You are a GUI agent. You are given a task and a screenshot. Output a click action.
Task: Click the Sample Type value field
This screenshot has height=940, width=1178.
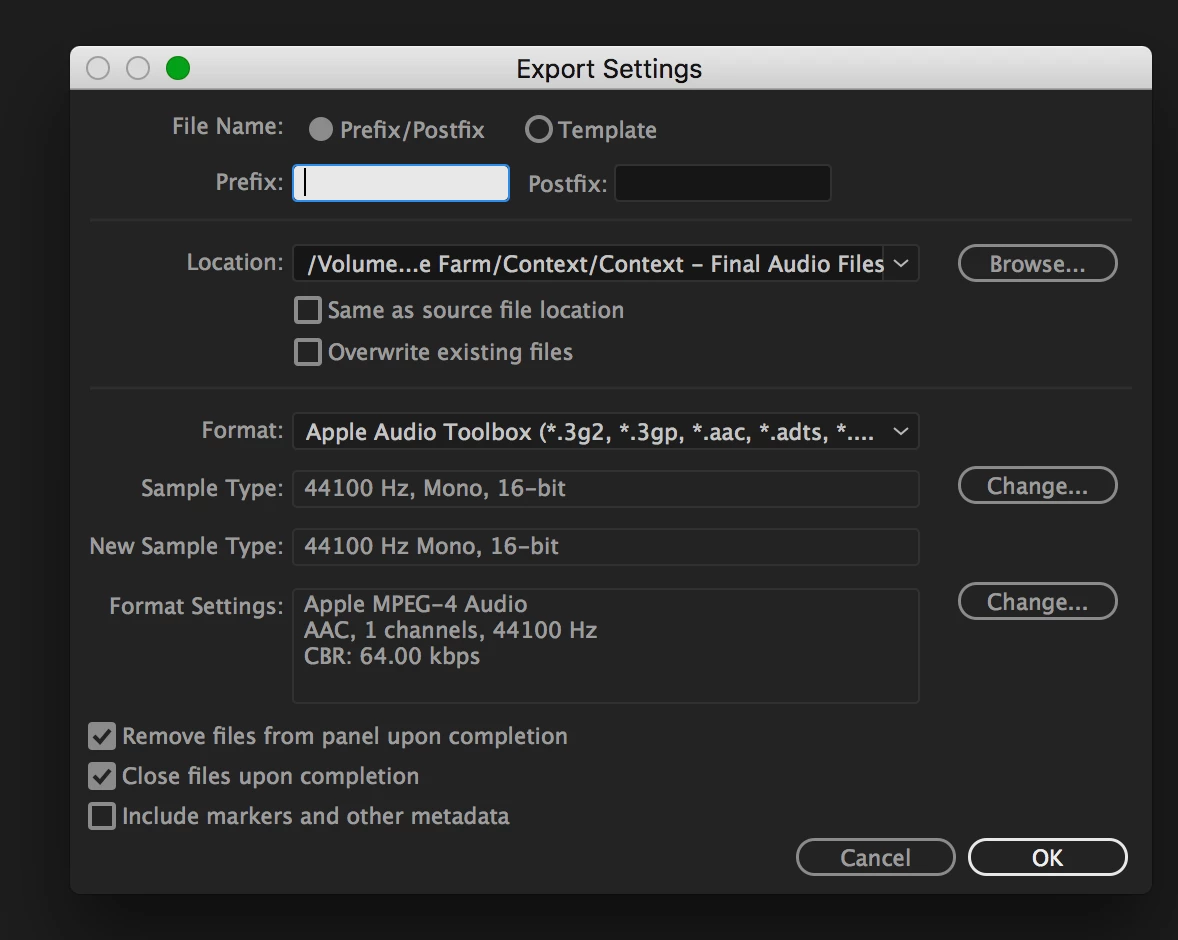click(605, 489)
